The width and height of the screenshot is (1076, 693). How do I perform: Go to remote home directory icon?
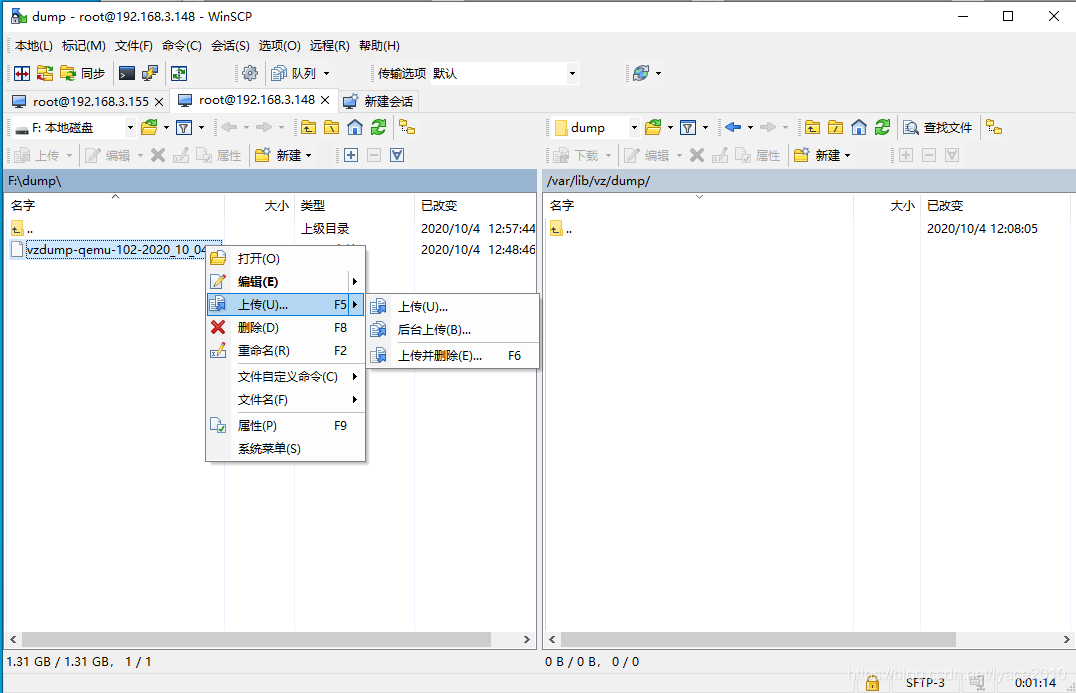[858, 128]
